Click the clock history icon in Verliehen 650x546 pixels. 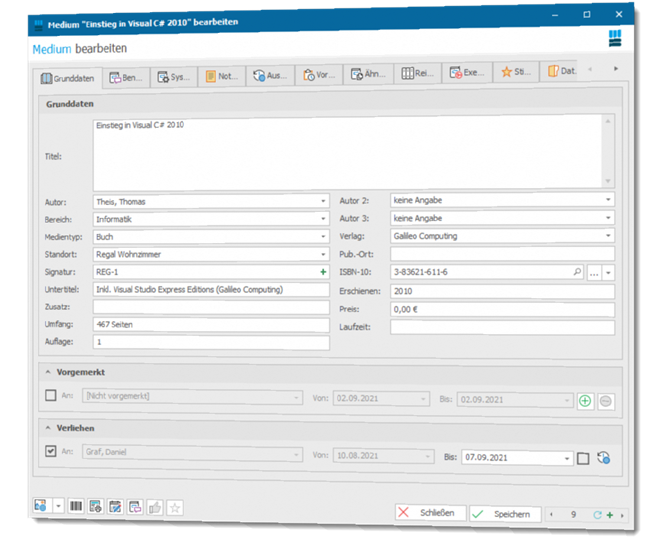604,458
